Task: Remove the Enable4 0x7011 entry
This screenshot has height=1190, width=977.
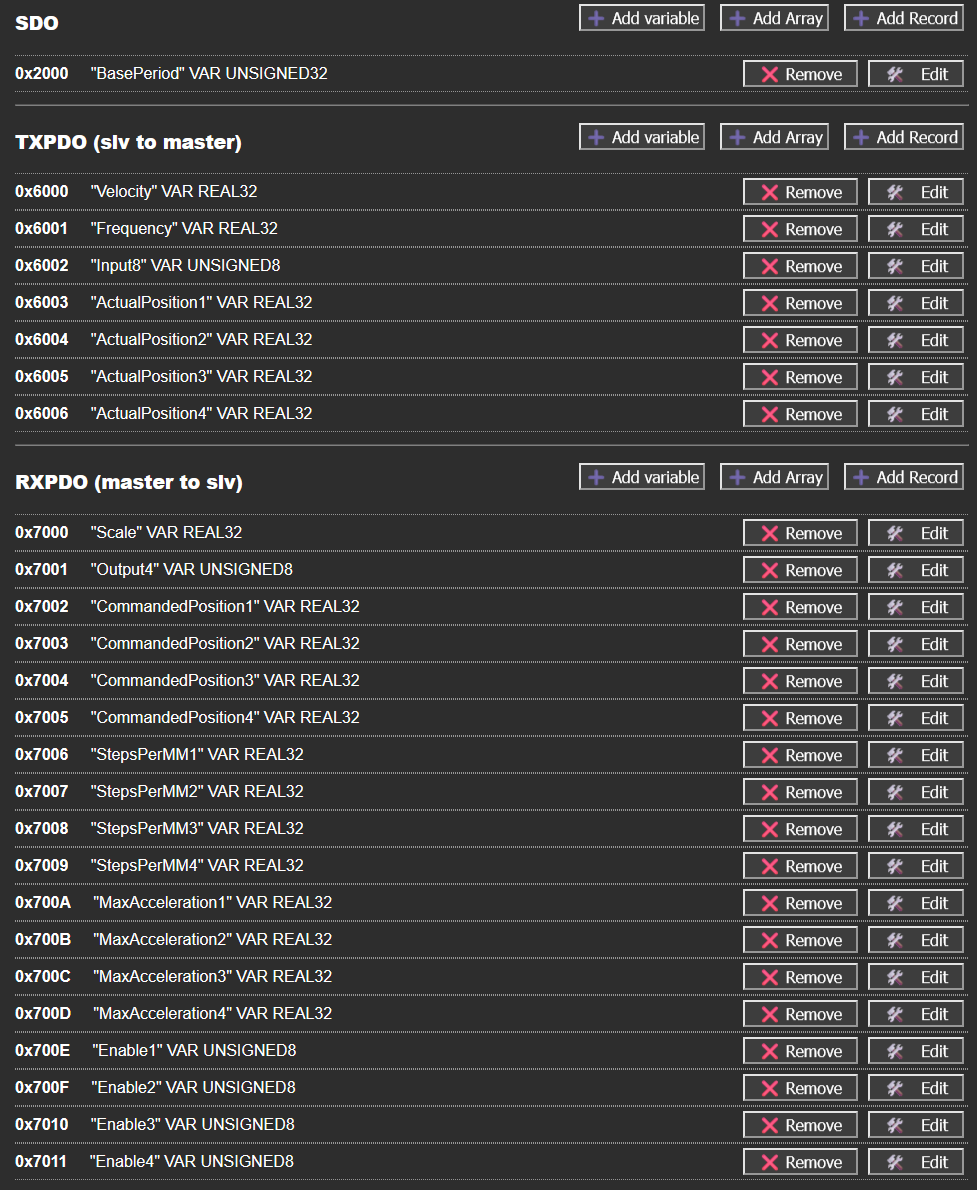Action: (800, 1163)
